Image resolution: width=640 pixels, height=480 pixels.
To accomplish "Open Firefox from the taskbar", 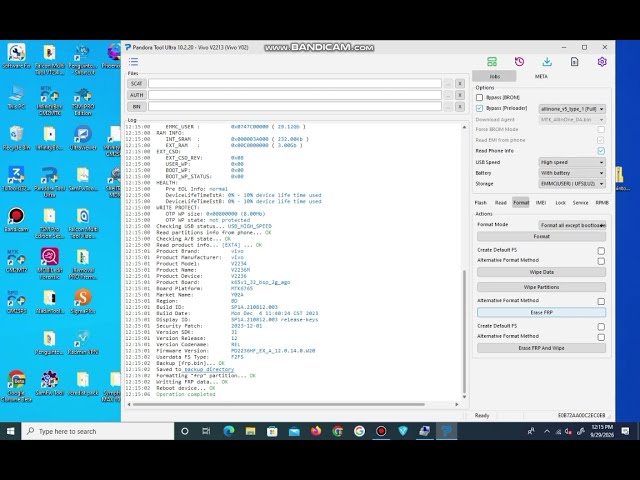I will tap(316, 431).
